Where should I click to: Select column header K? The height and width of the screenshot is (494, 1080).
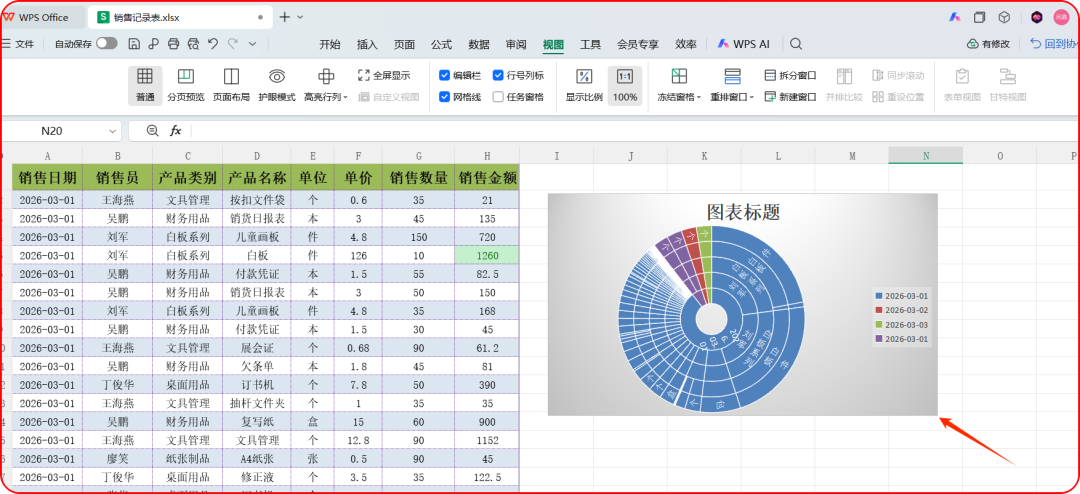point(704,156)
